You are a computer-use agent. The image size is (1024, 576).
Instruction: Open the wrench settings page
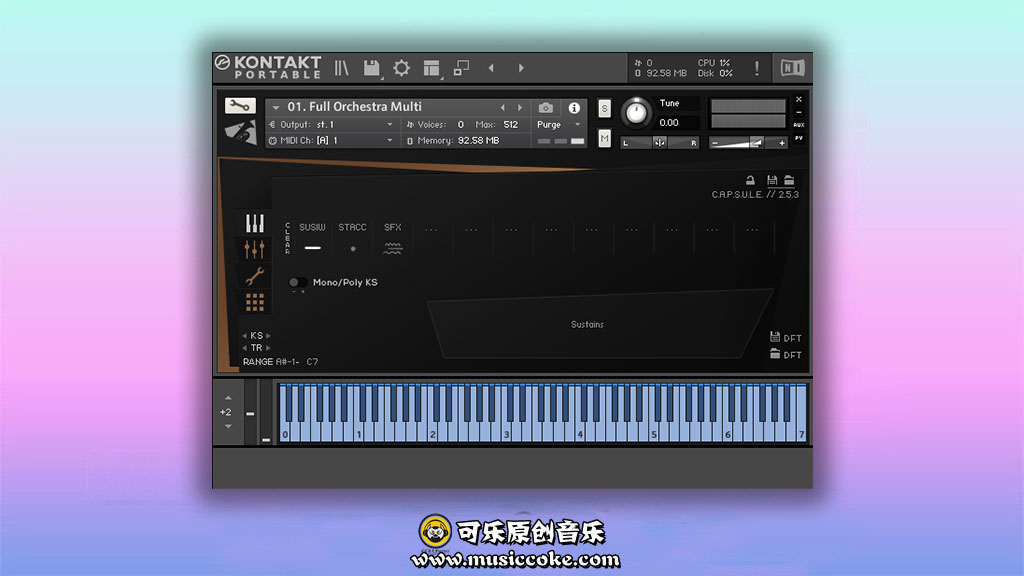click(x=255, y=276)
